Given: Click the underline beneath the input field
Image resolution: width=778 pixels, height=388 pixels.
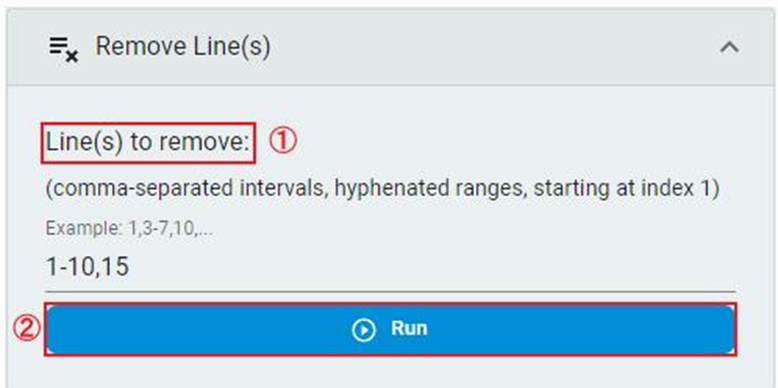Looking at the screenshot, I should 390,291.
